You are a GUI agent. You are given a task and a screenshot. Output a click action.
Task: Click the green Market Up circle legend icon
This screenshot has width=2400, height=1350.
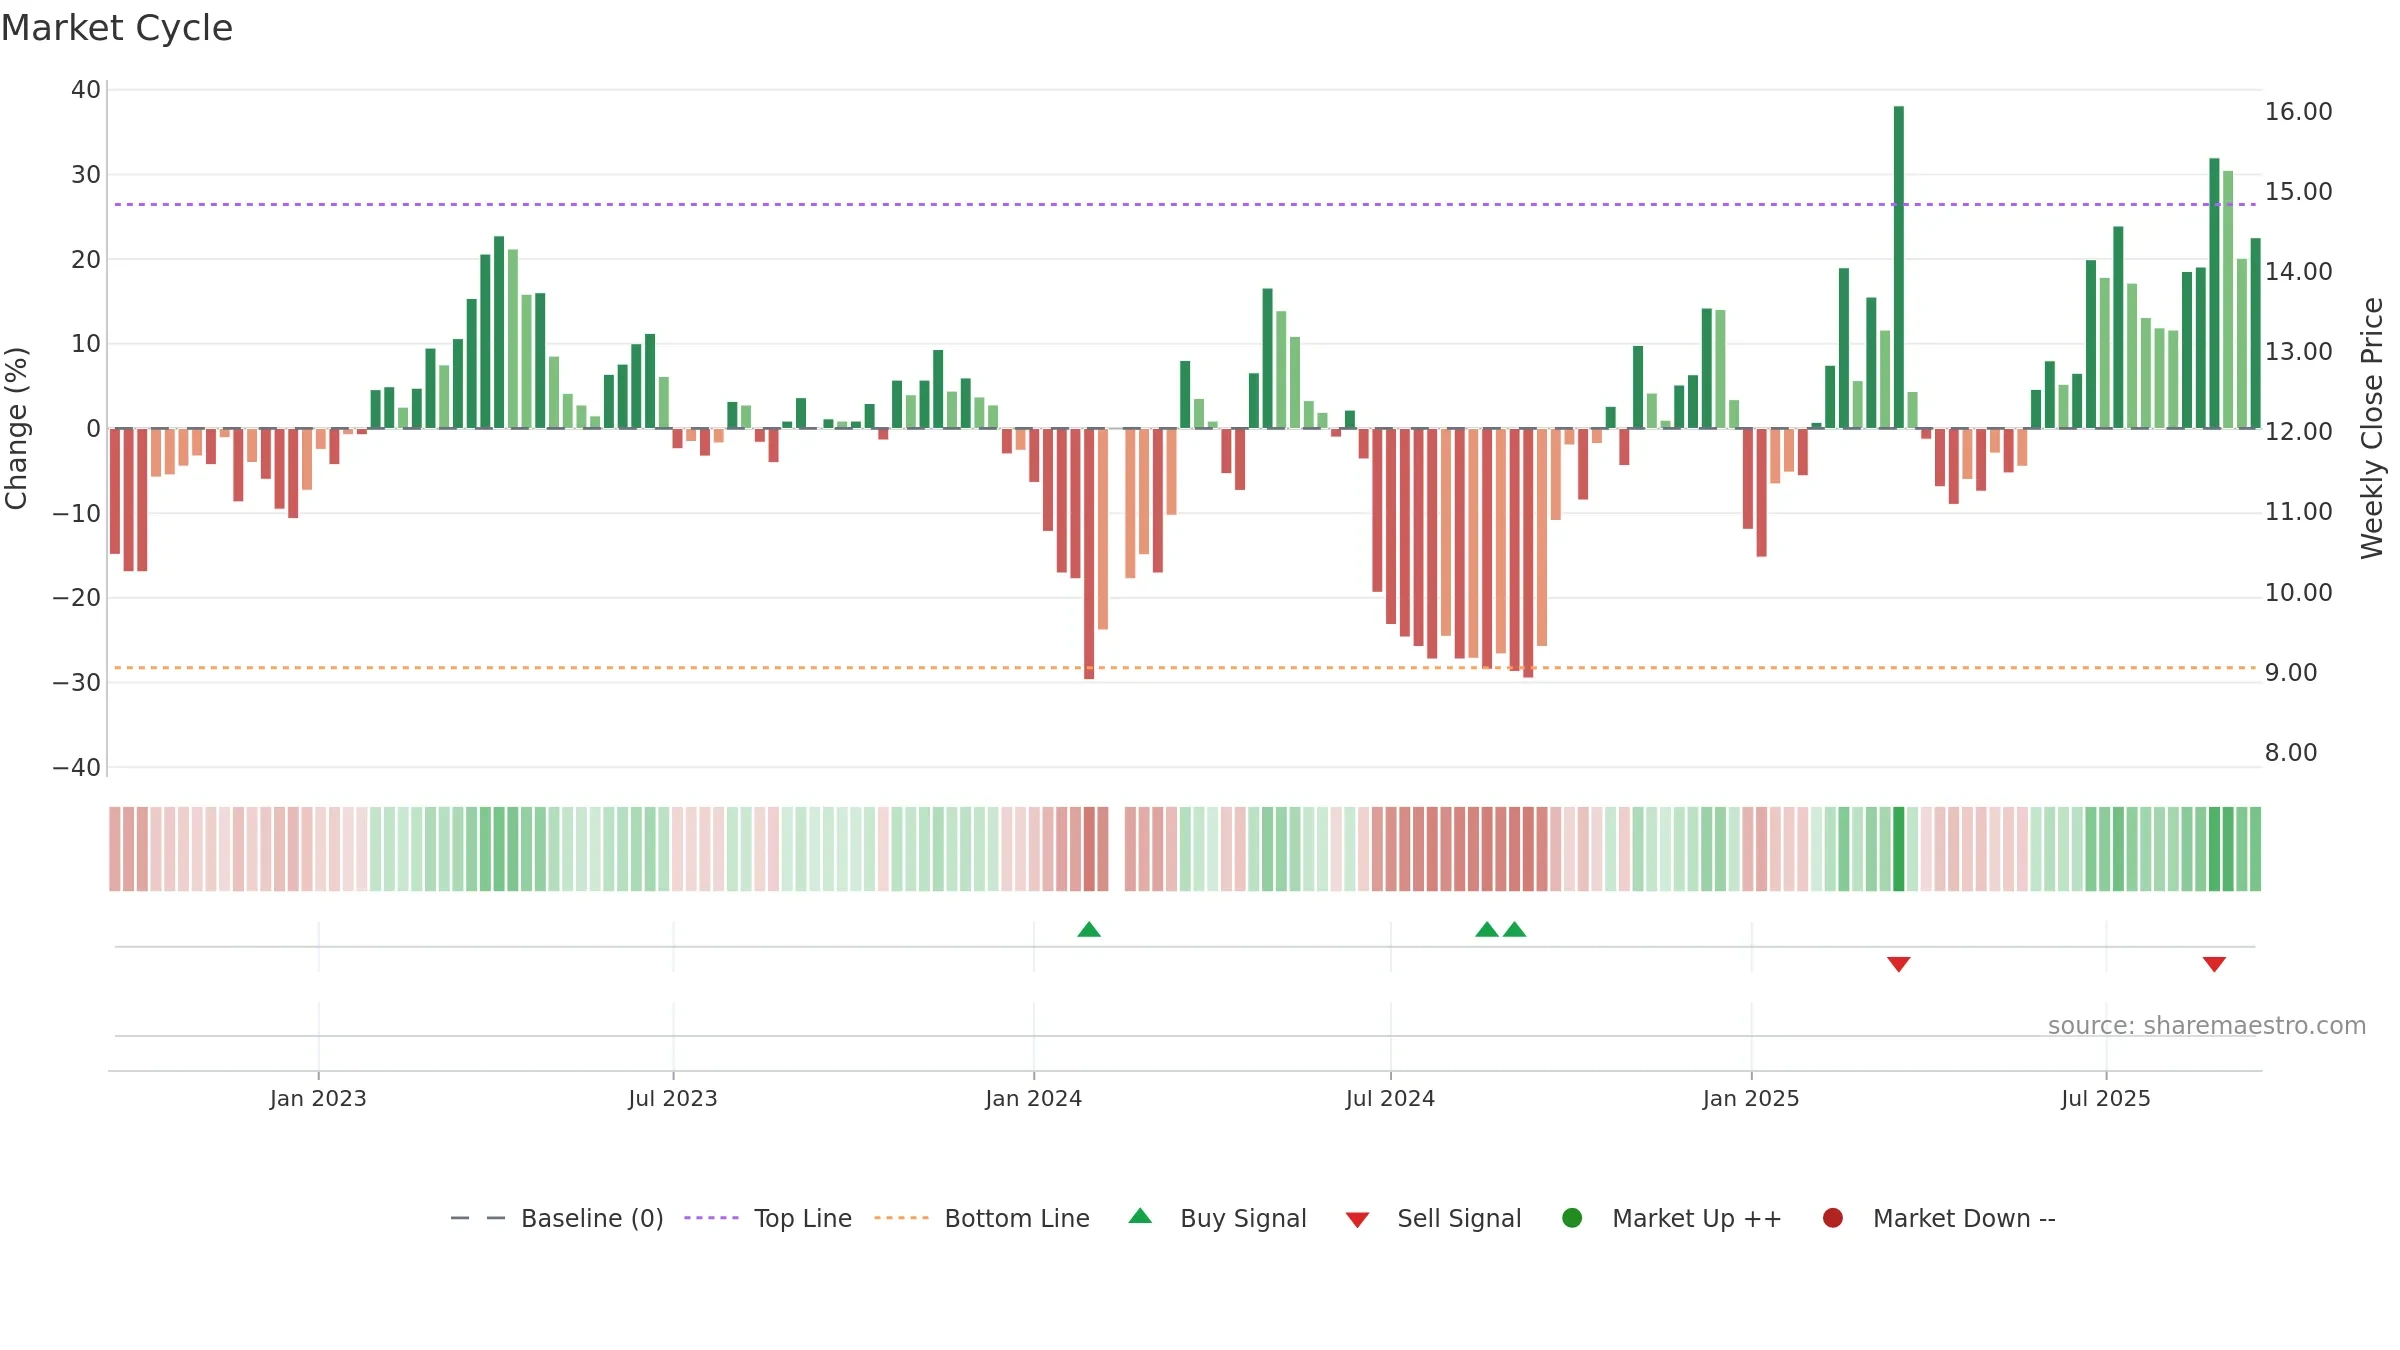1572,1218
